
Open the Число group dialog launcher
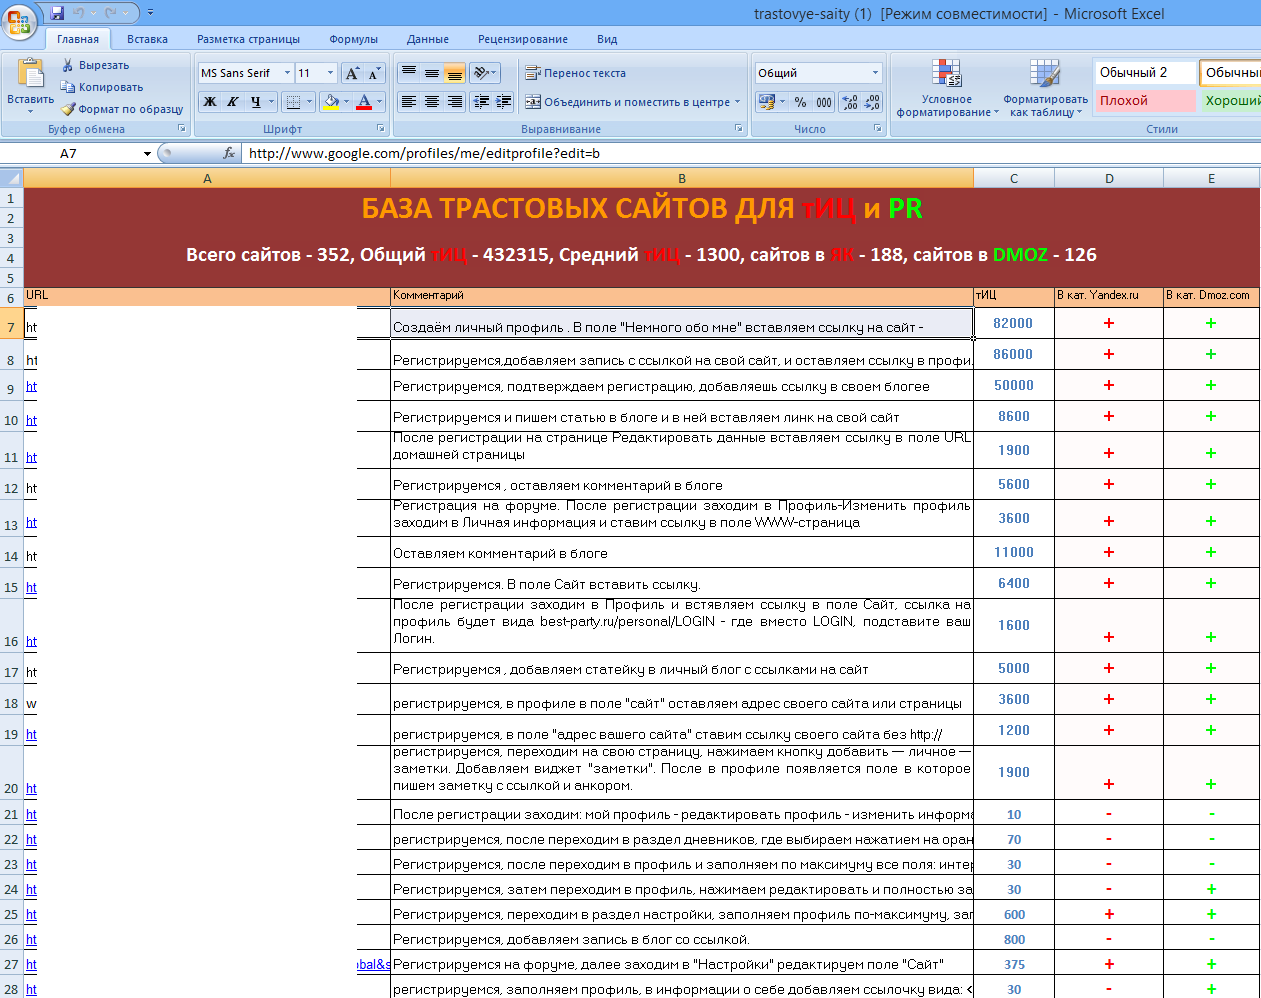click(x=877, y=129)
